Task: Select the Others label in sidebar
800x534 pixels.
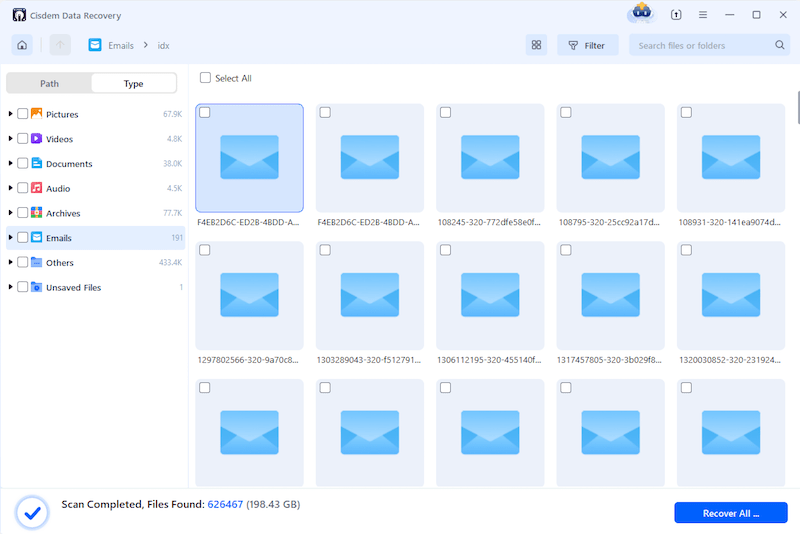Action: (x=60, y=263)
